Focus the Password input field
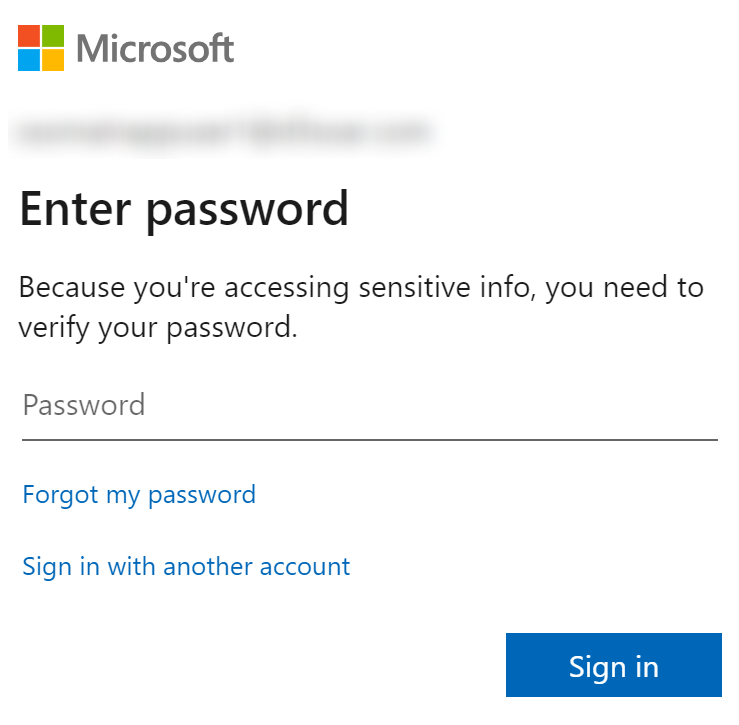 click(369, 405)
